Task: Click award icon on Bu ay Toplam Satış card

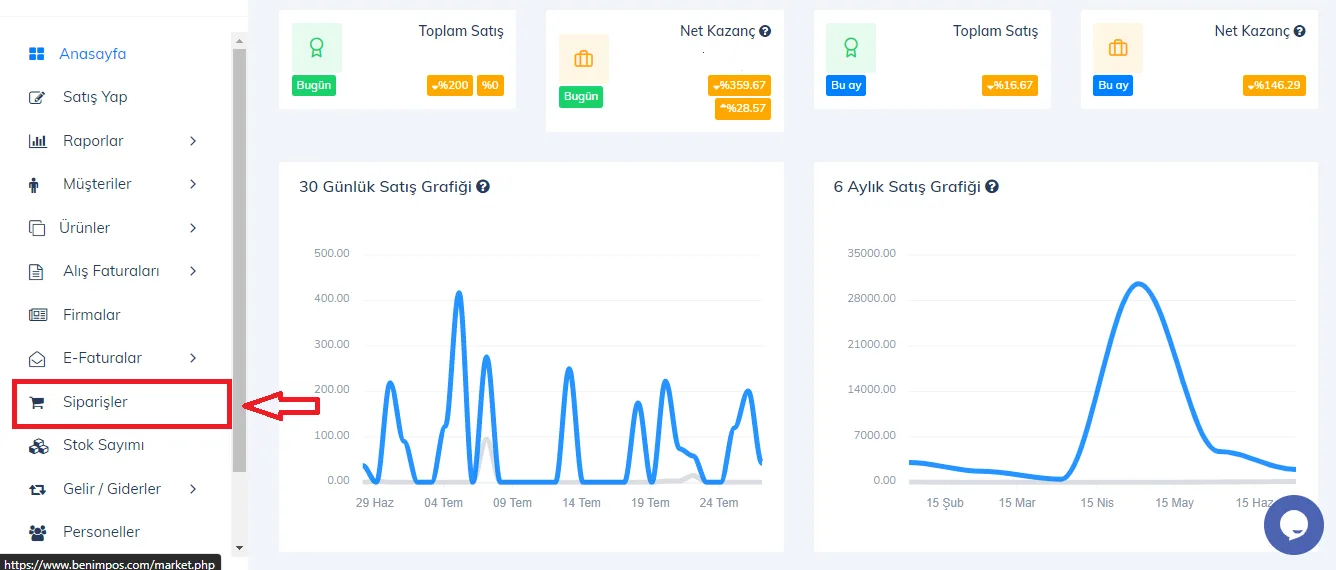Action: click(851, 47)
